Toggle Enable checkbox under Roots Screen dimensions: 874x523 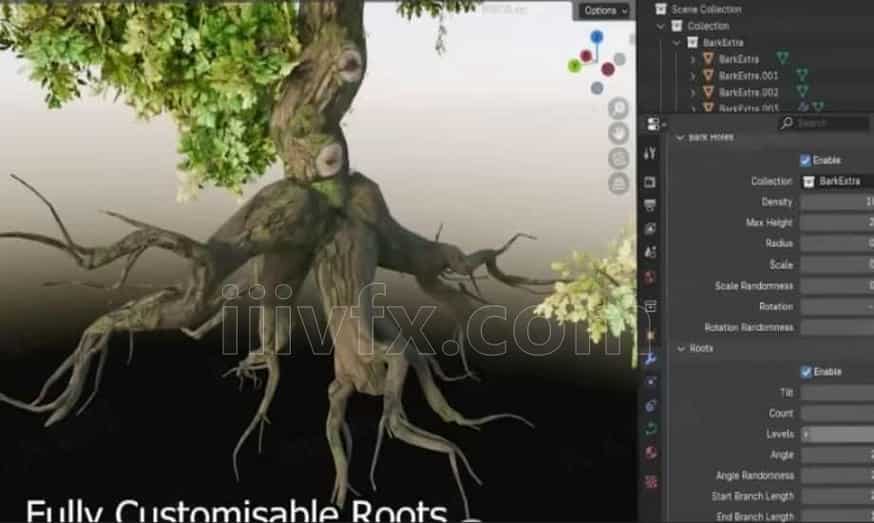pyautogui.click(x=805, y=371)
